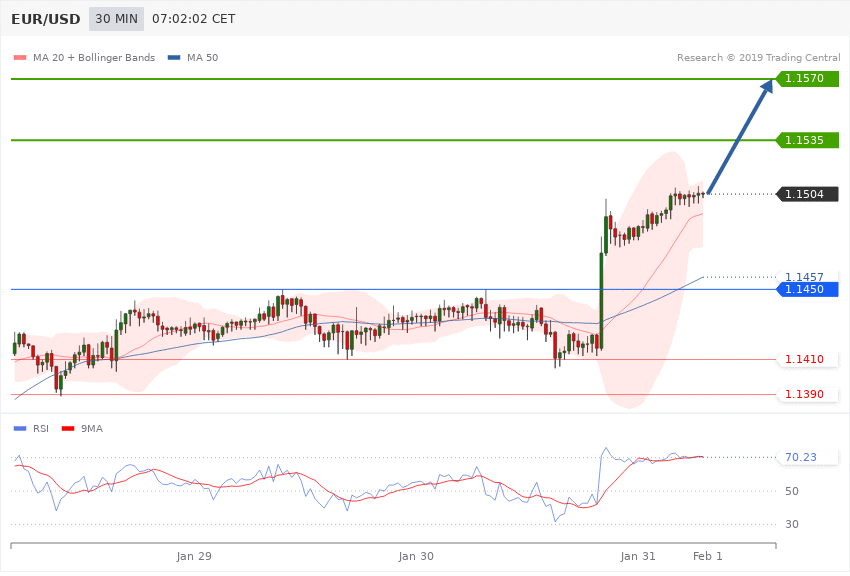Click the MA 20 + Bollinger Bands legend text
Viewport: 850px width, 576px height.
pos(94,57)
